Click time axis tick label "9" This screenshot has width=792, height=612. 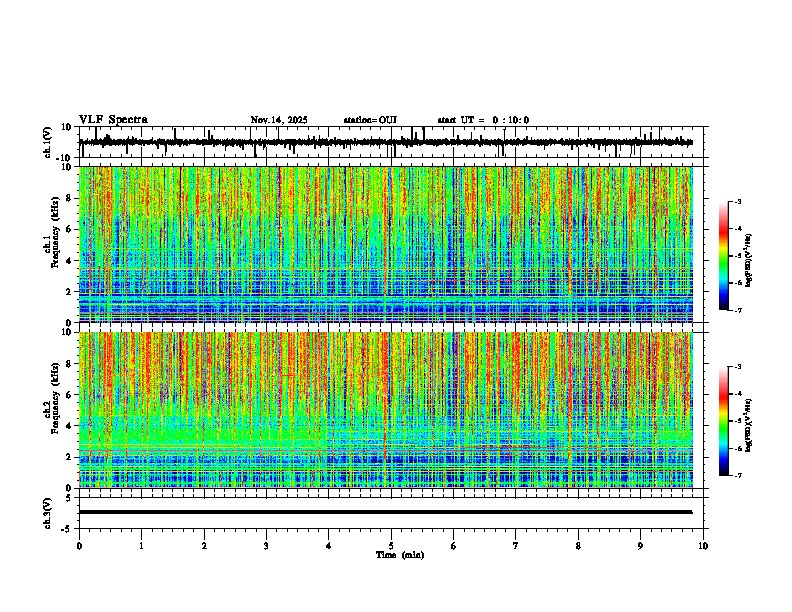640,546
